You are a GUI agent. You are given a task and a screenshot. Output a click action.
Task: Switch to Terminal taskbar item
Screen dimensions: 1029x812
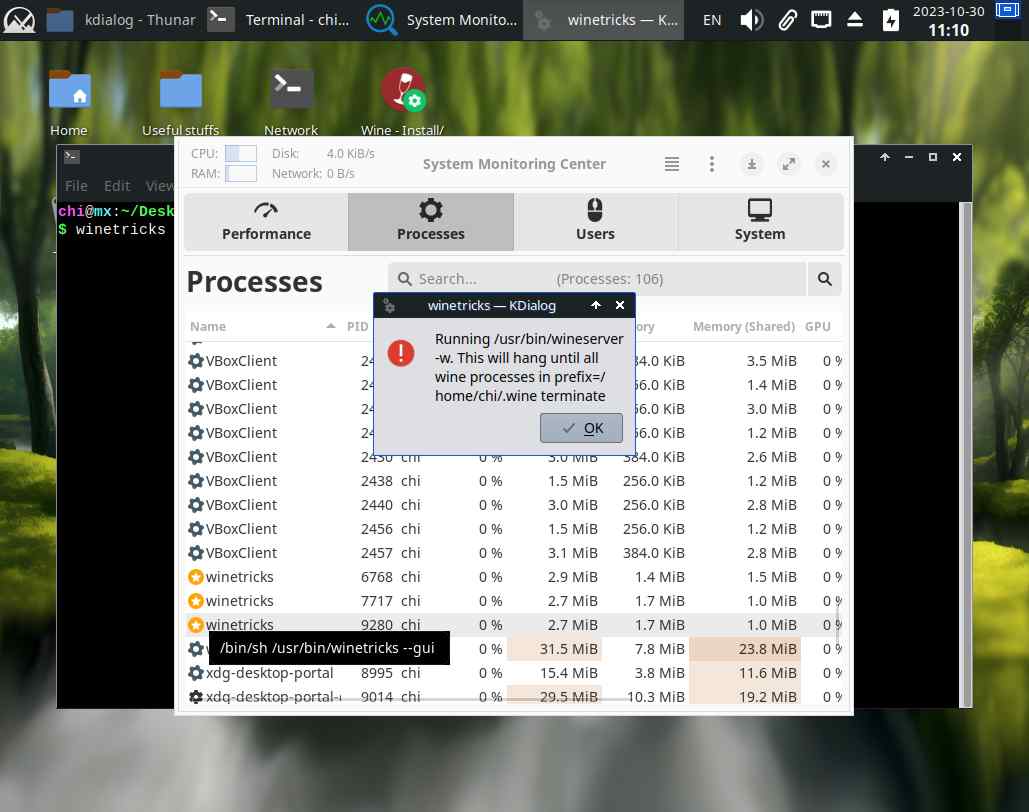tap(278, 20)
